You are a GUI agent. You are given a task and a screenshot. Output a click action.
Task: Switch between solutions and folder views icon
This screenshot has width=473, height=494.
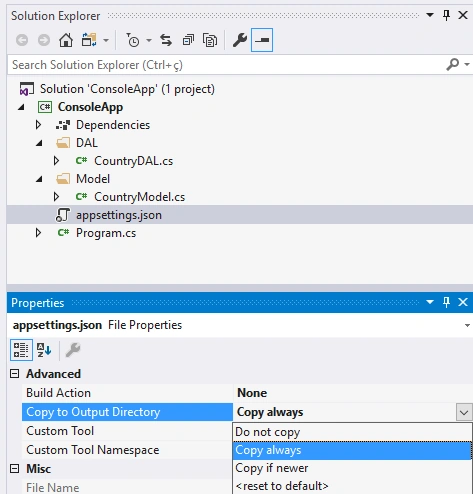pos(89,40)
